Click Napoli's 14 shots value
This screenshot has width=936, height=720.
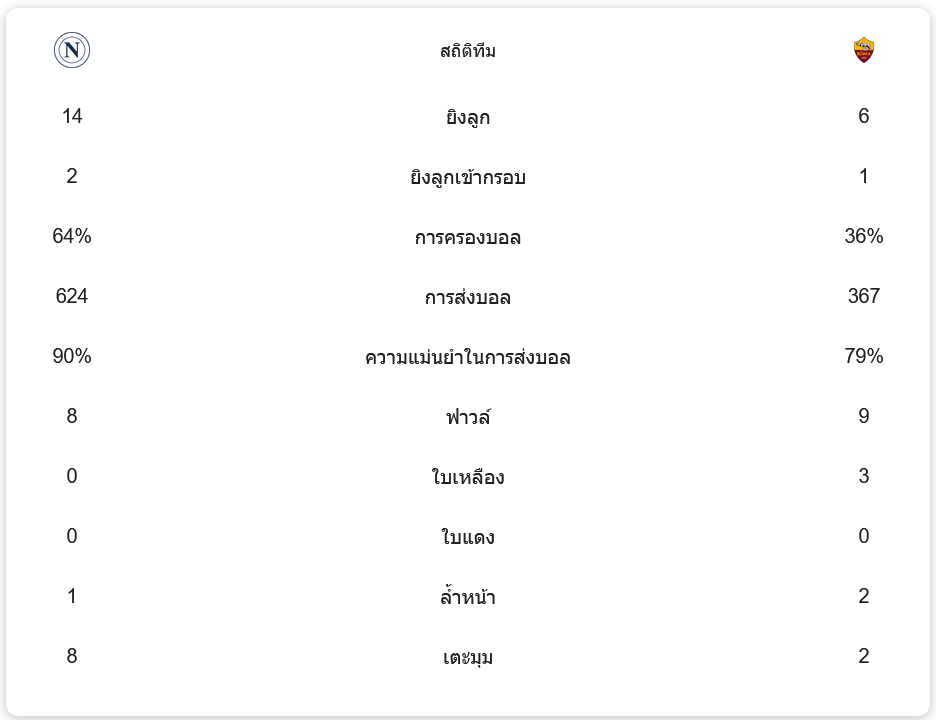[72, 116]
